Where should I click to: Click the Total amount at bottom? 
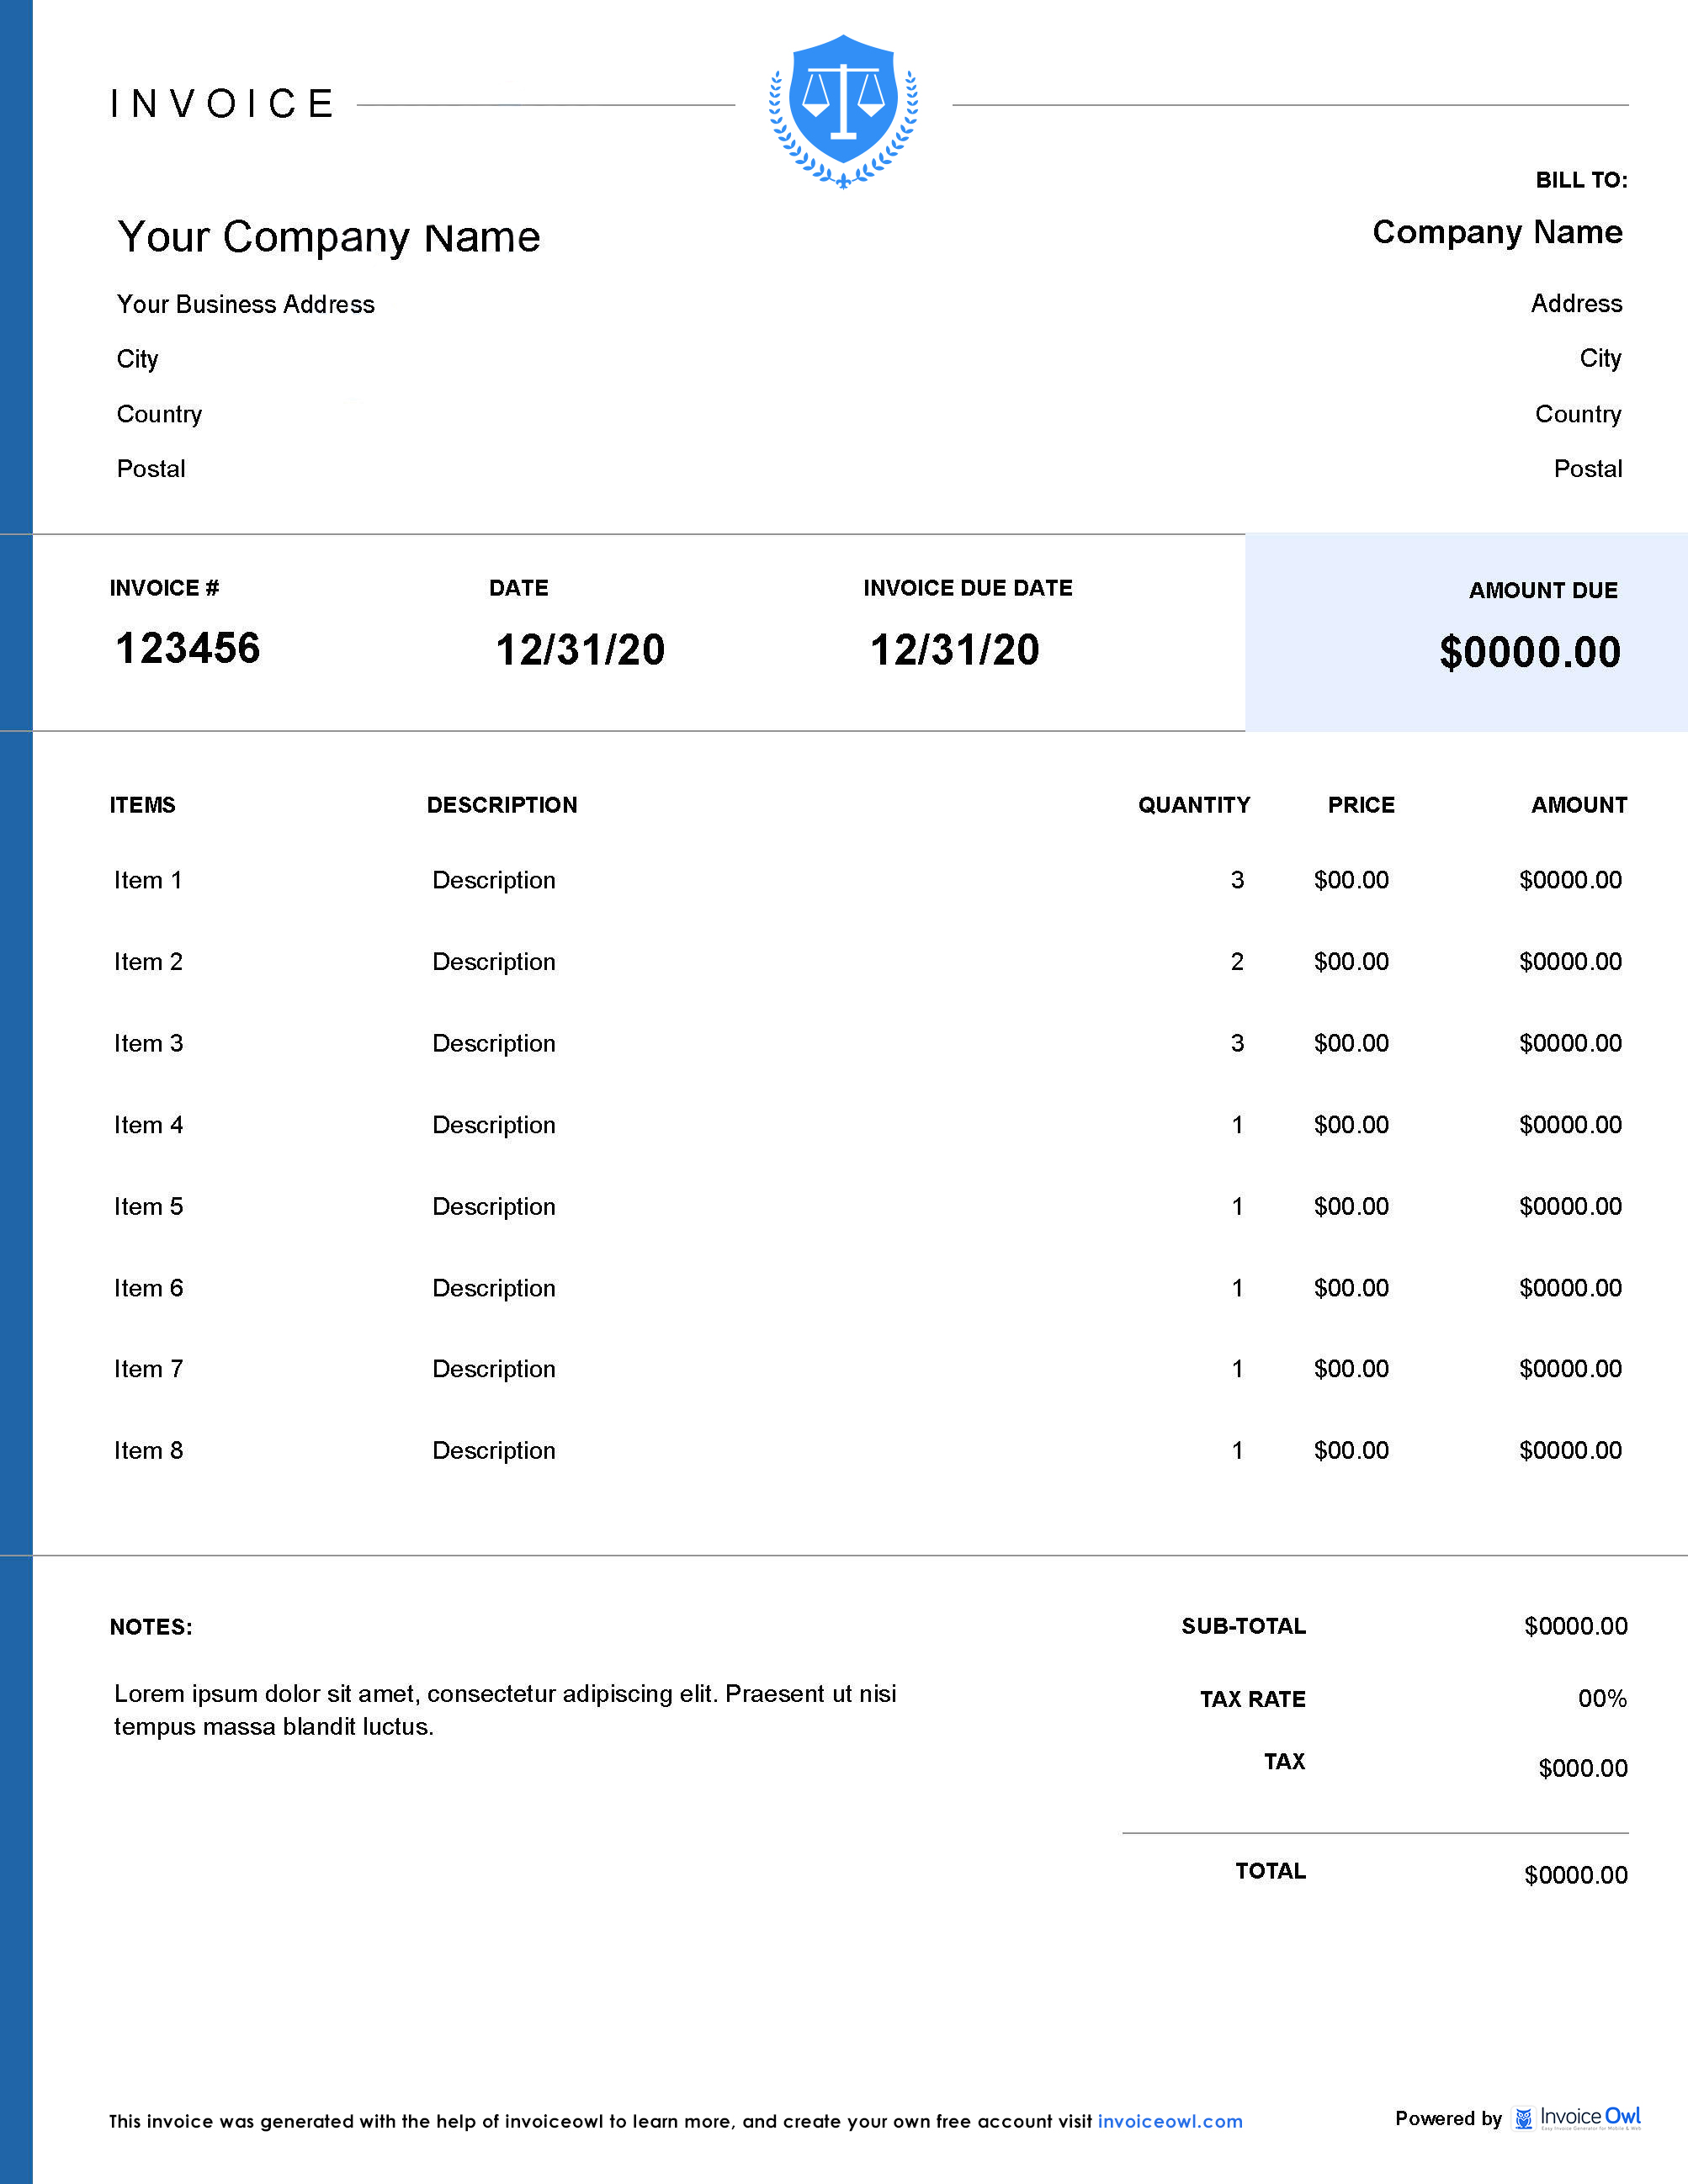point(1575,1875)
